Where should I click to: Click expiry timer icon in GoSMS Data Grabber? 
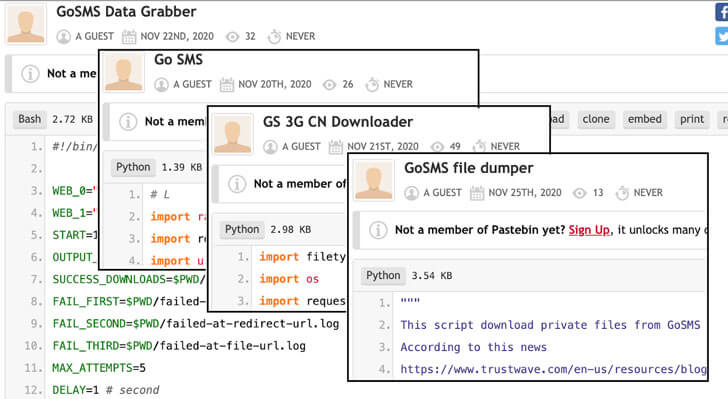[x=274, y=36]
